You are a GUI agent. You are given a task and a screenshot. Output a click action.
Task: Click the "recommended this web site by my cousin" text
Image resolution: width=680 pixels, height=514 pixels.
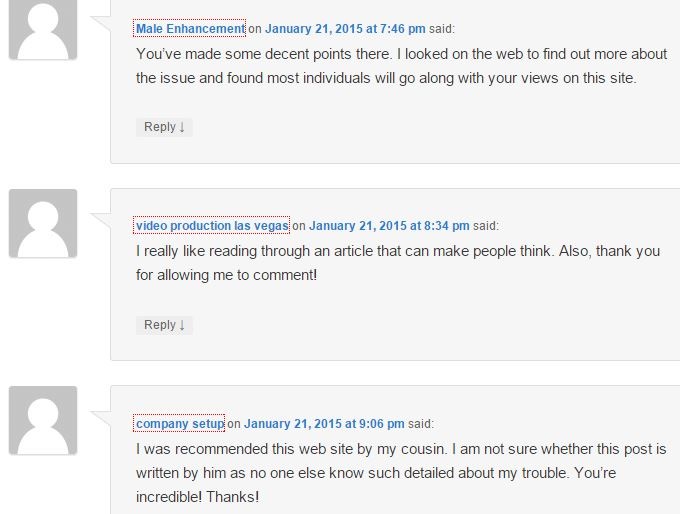point(311,449)
